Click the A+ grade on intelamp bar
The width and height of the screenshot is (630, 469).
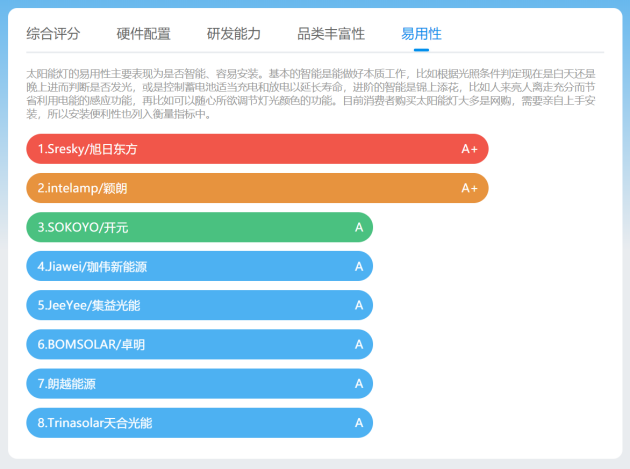click(469, 188)
